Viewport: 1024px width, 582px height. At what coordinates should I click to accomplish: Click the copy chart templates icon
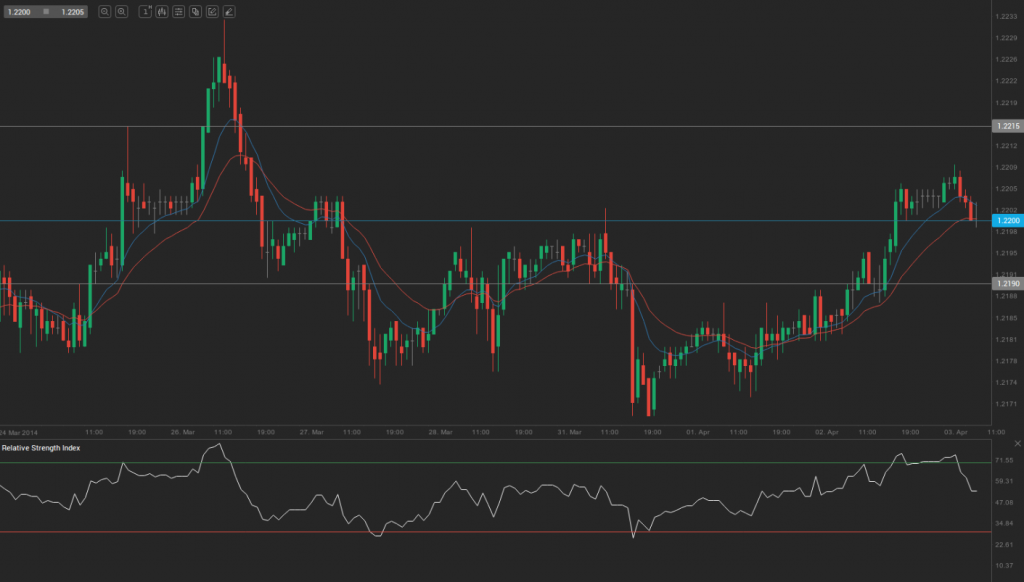(195, 11)
